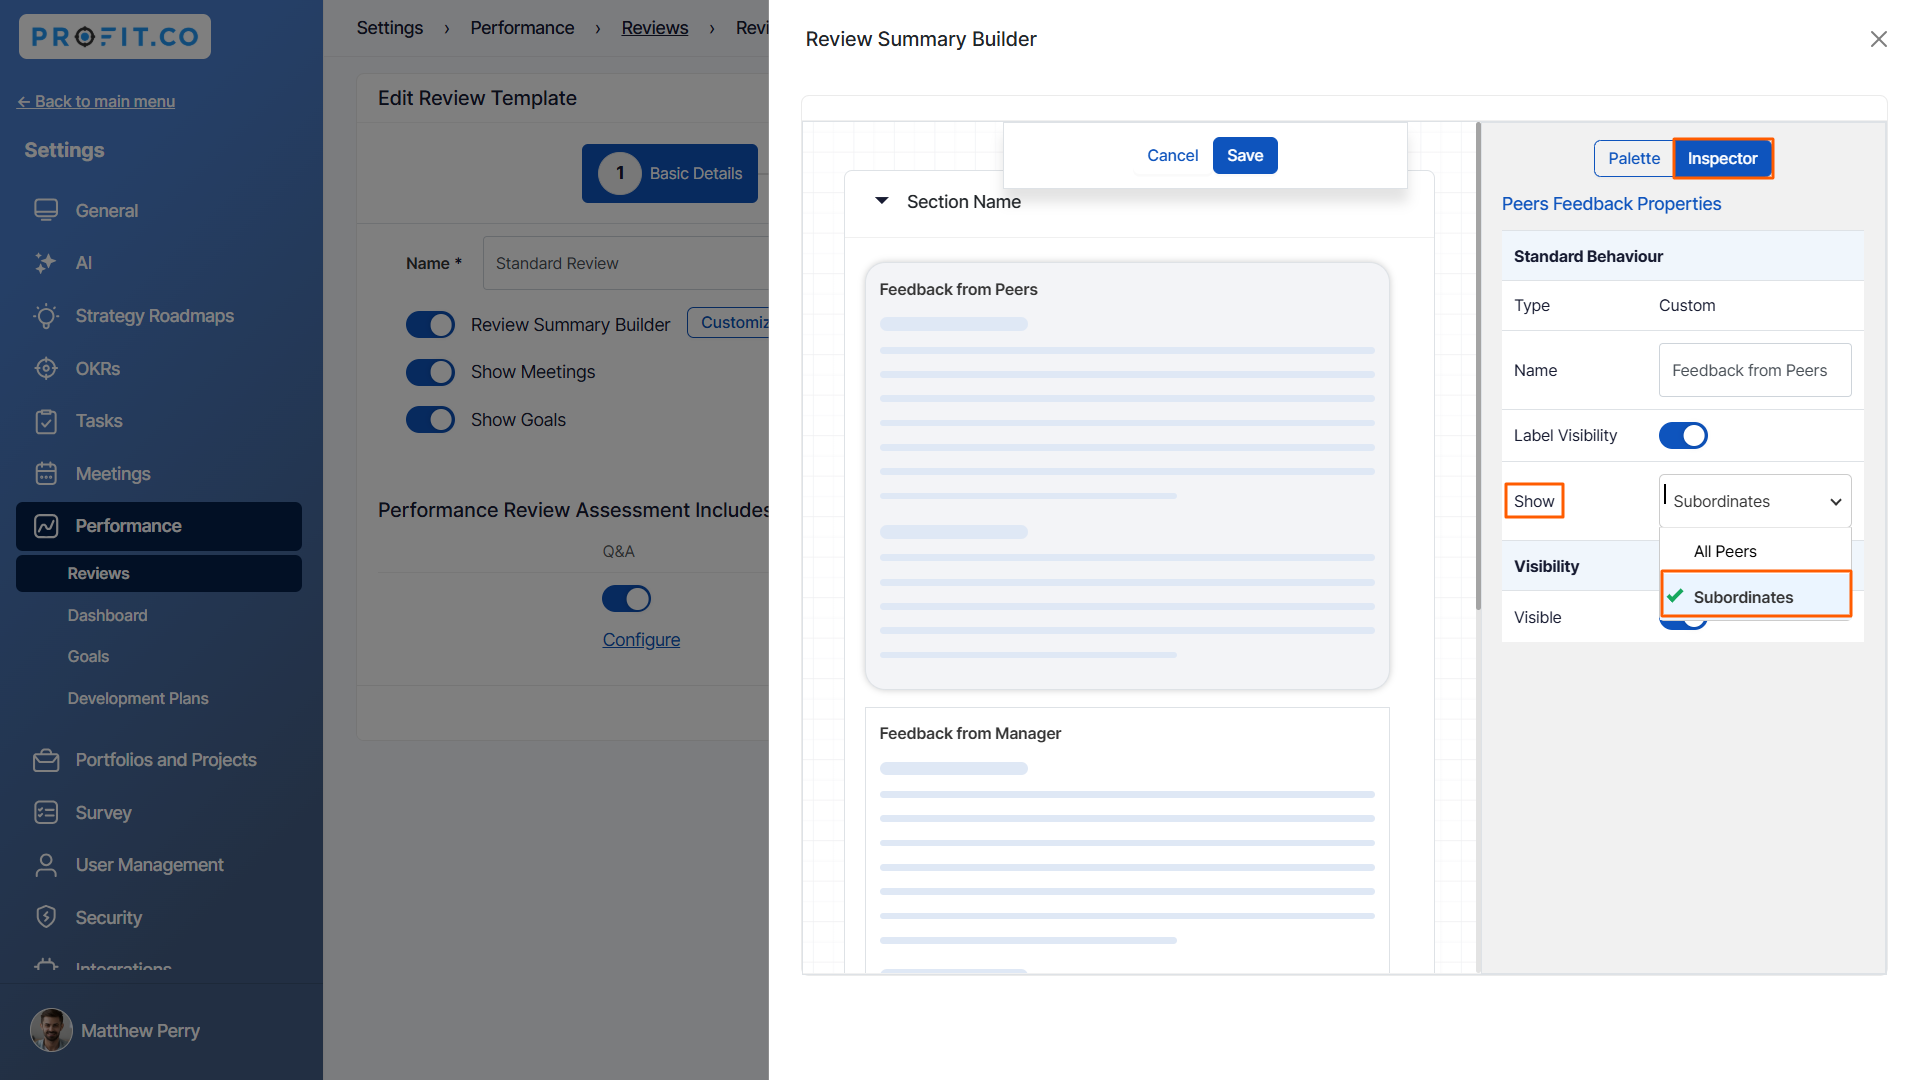Toggle the Label Visibility switch
The image size is (1920, 1080).
point(1683,436)
